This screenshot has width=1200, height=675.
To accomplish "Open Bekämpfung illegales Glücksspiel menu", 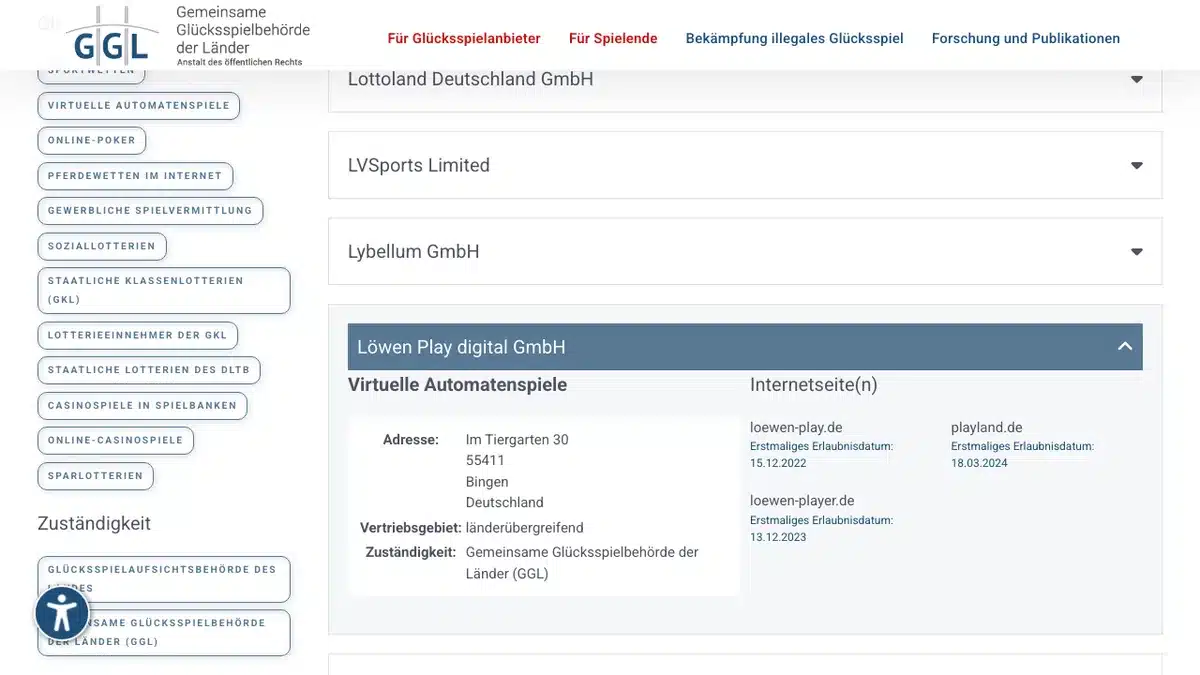I will (x=794, y=38).
